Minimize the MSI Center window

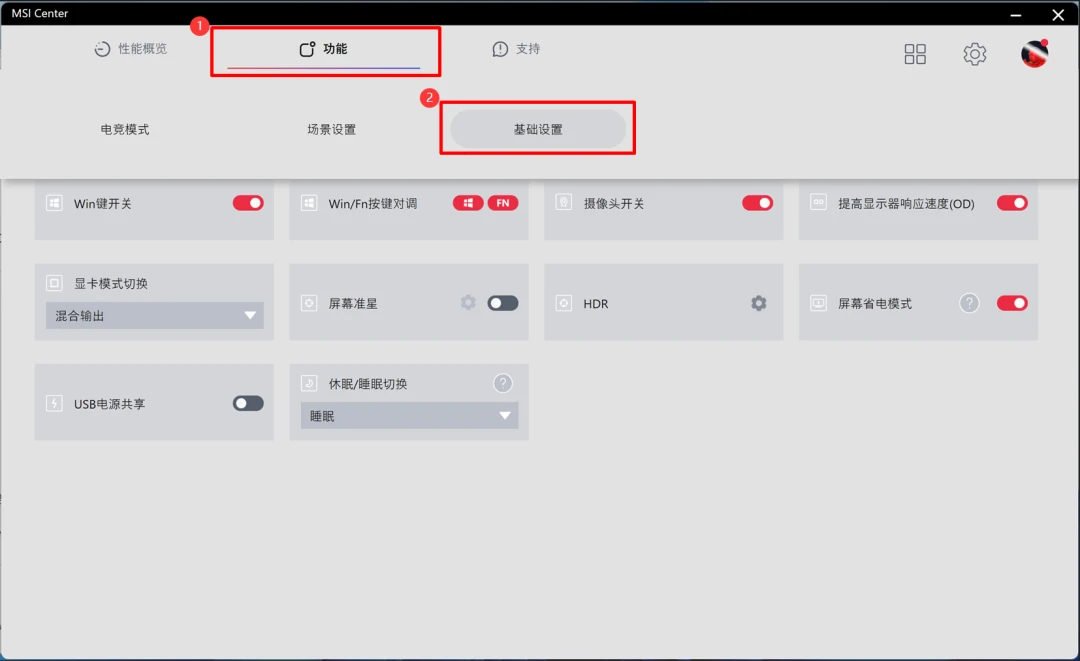coord(1016,14)
